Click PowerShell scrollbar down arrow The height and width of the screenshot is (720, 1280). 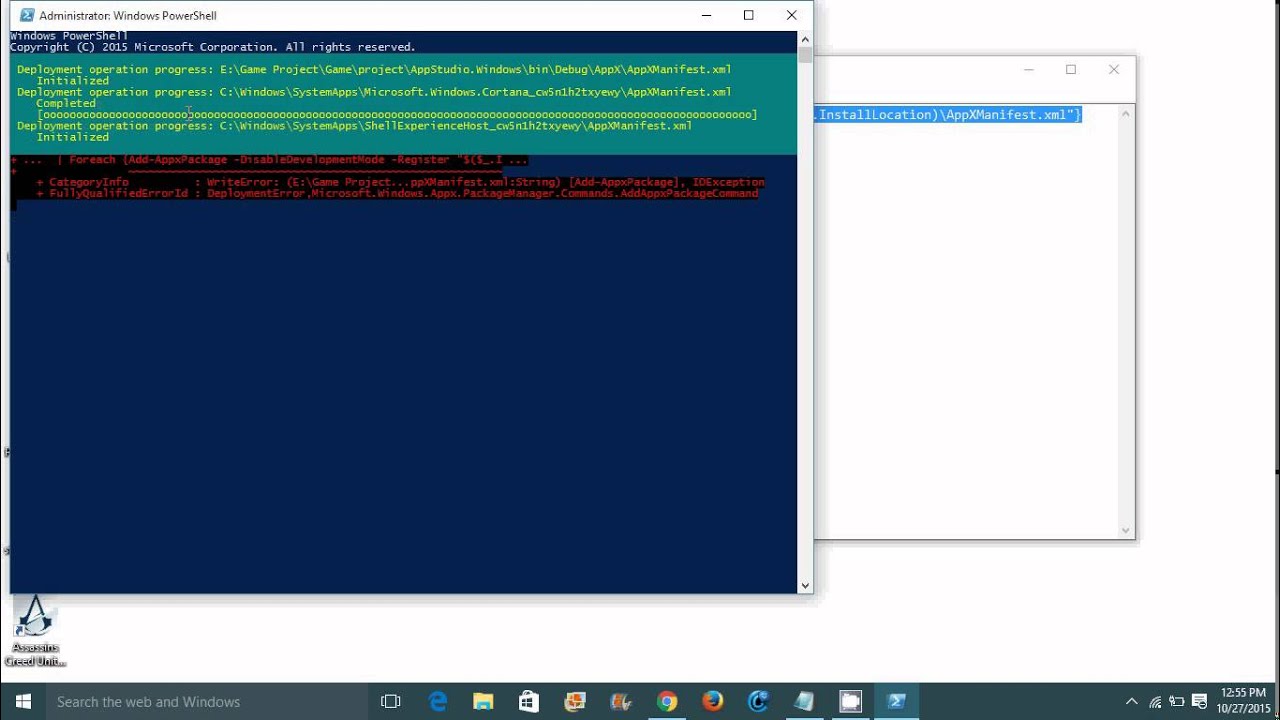805,586
